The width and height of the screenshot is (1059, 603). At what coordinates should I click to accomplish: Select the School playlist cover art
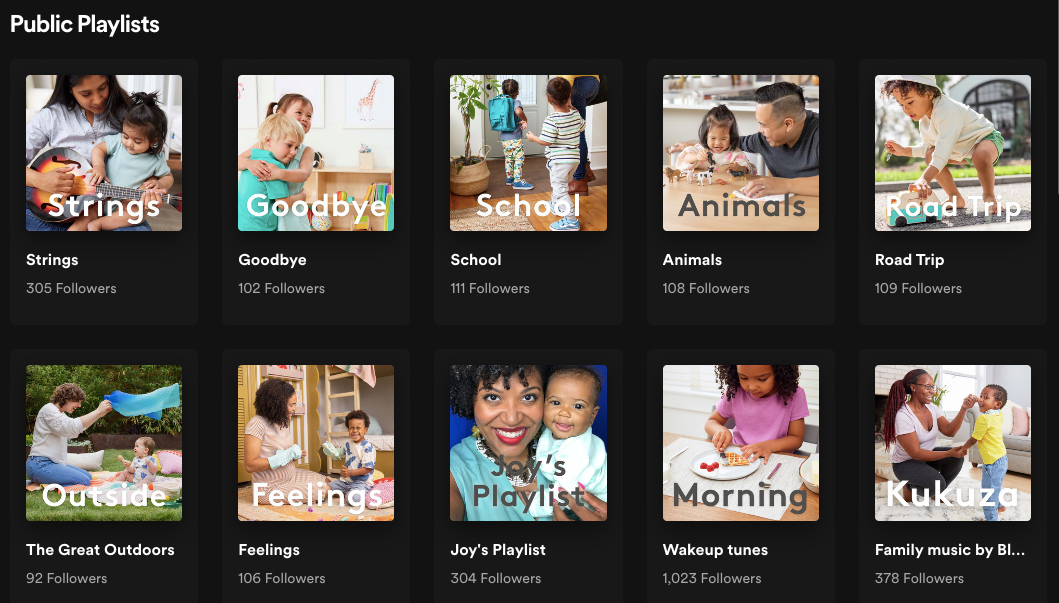pyautogui.click(x=528, y=153)
